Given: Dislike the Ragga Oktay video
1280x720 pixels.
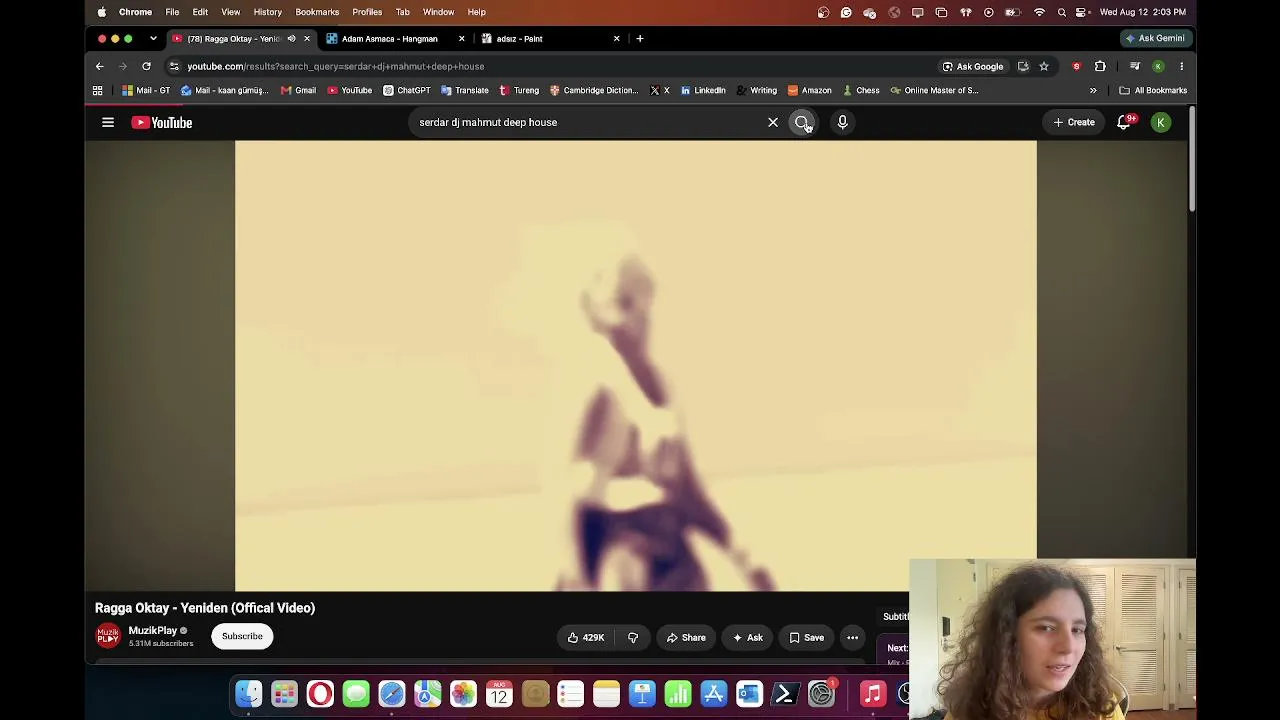Looking at the screenshot, I should [x=633, y=637].
